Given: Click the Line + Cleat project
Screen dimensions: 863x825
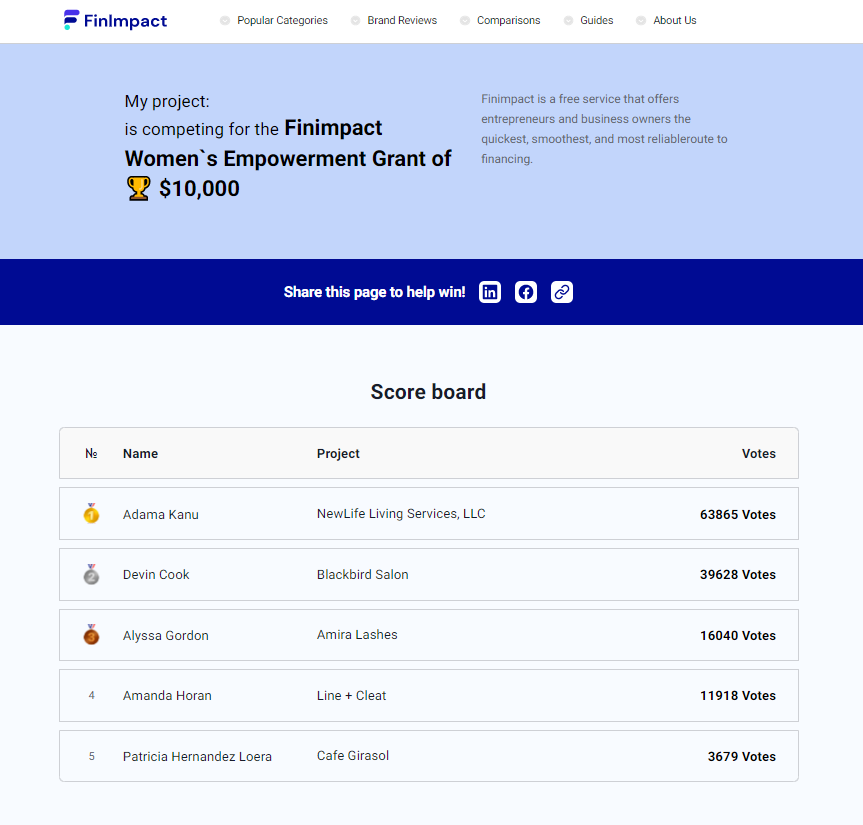Looking at the screenshot, I should pos(352,696).
